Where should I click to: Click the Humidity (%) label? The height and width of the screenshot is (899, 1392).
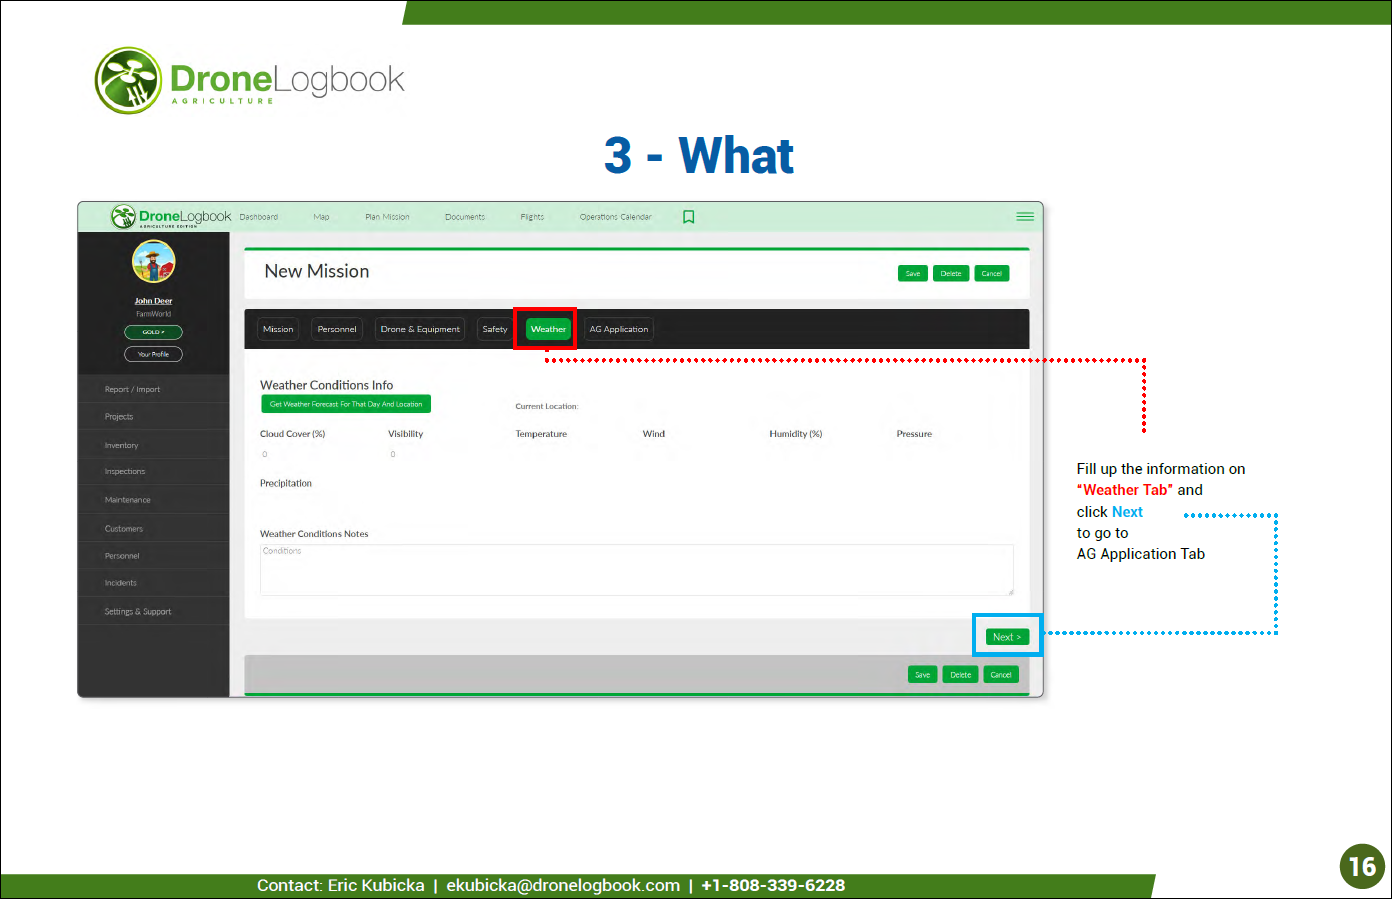pyautogui.click(x=796, y=434)
